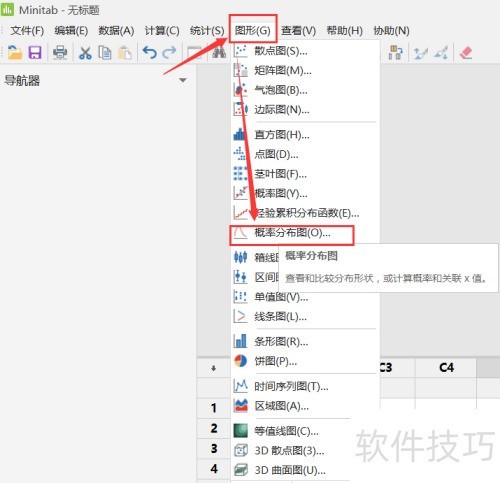Open the 查看(V) menu
Image resolution: width=500 pixels, height=483 pixels.
click(x=298, y=31)
